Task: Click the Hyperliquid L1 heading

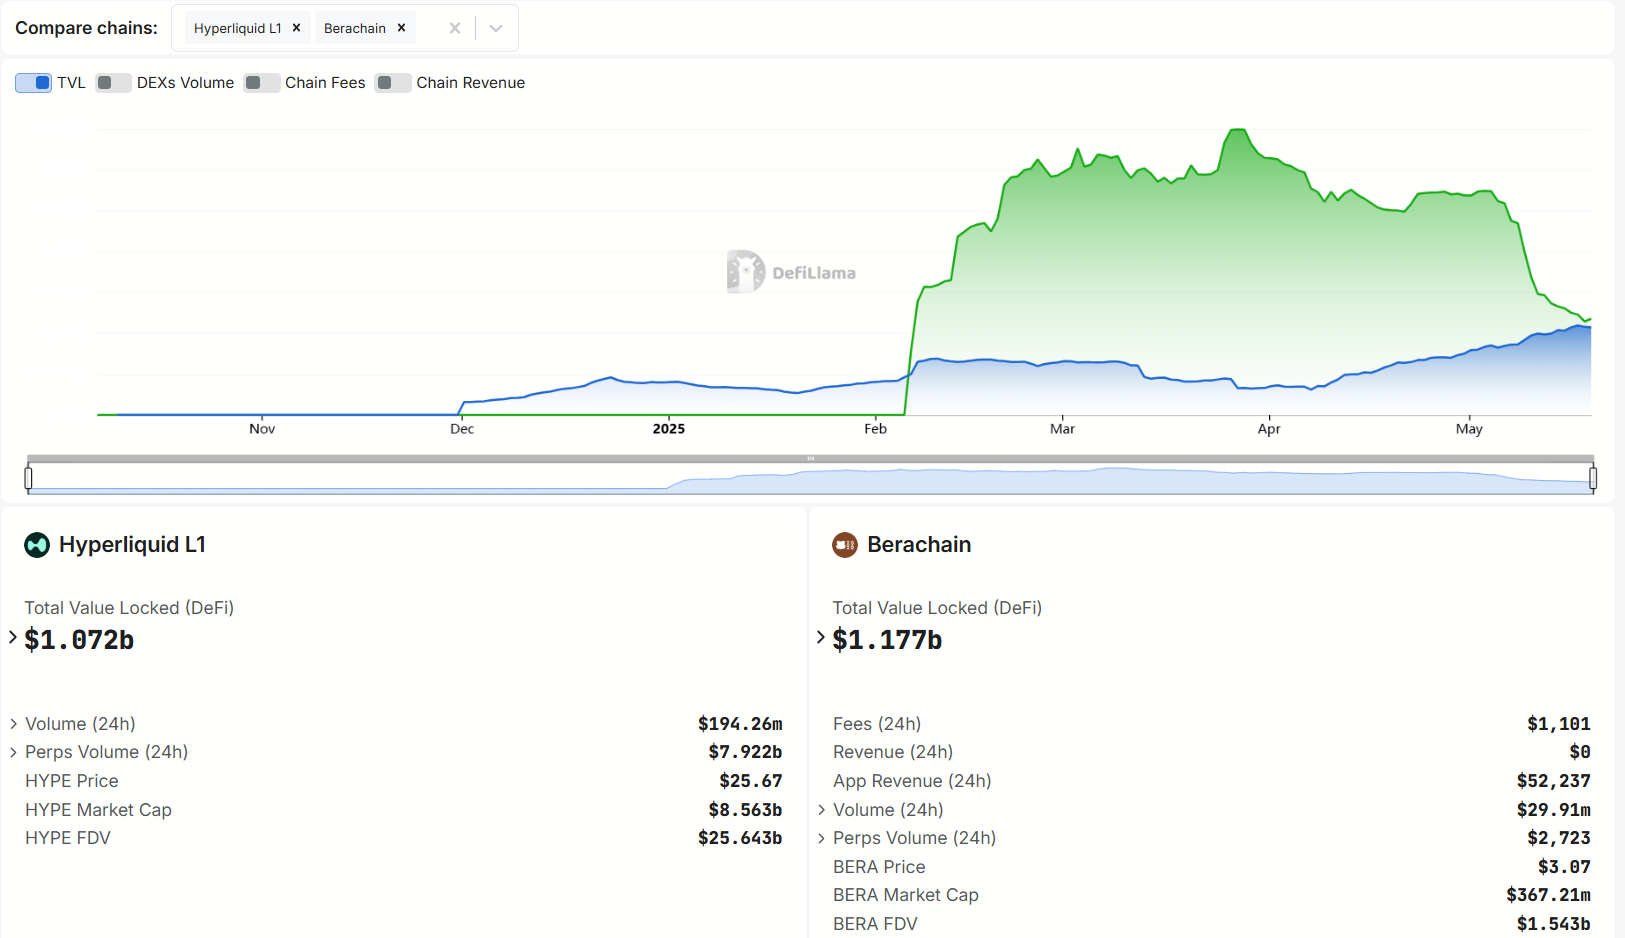Action: 132,545
